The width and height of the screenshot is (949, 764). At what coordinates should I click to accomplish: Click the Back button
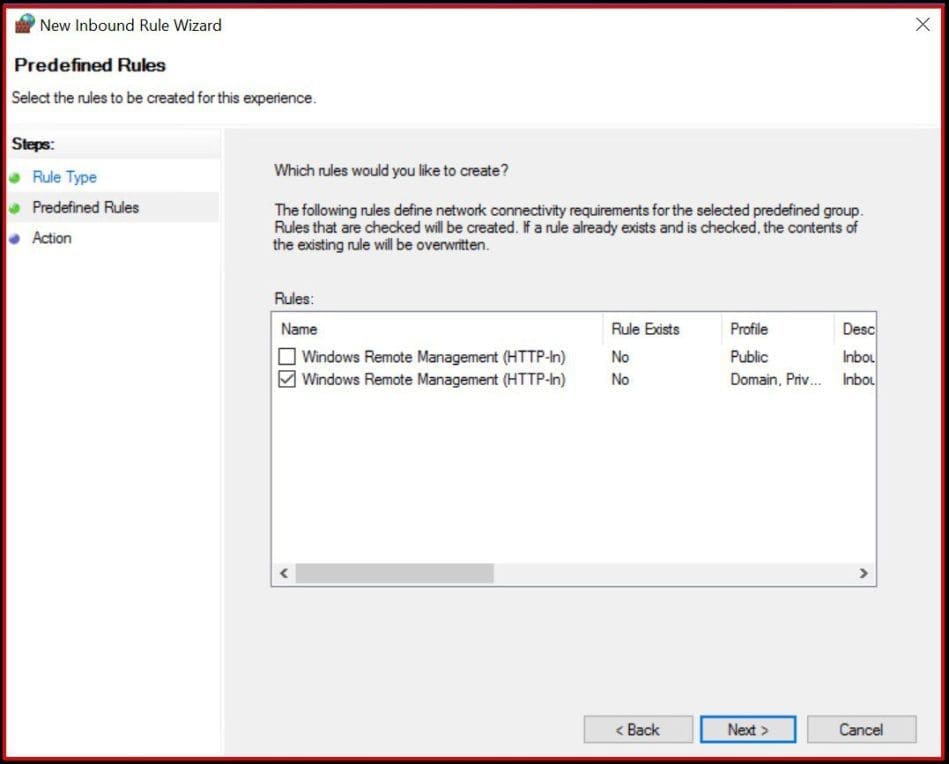point(637,729)
